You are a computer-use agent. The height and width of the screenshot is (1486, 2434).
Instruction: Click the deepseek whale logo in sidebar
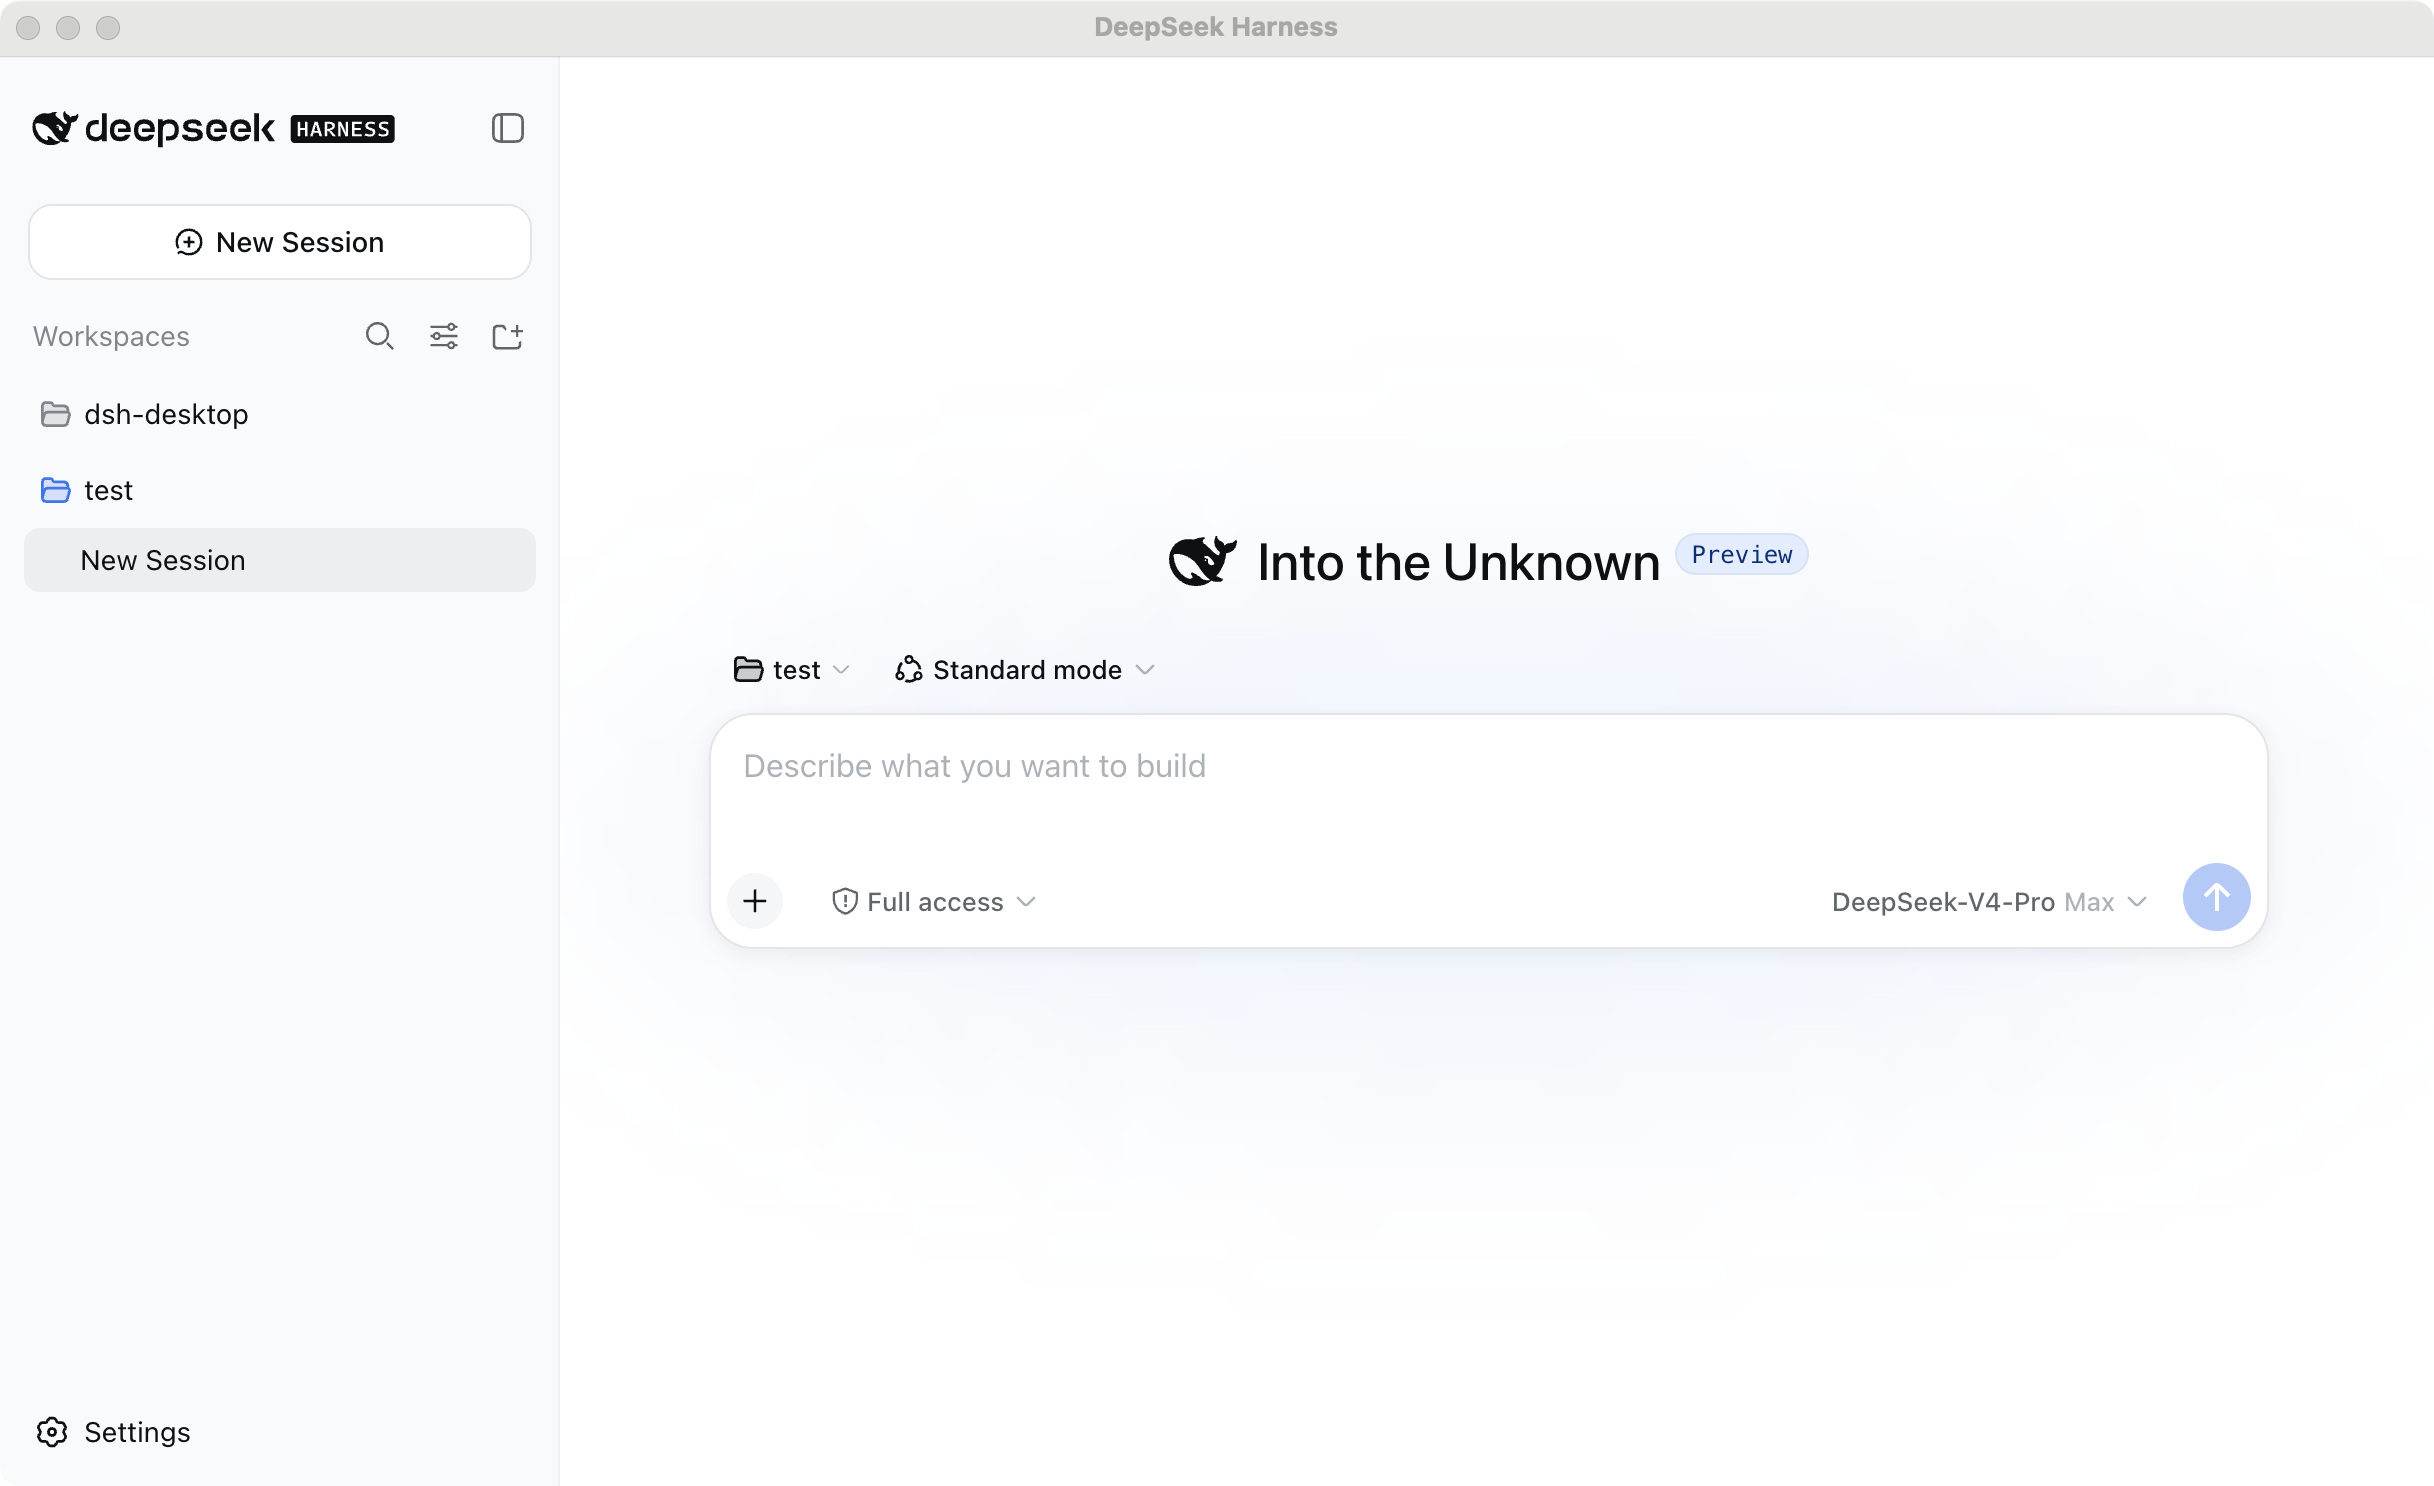(x=55, y=128)
